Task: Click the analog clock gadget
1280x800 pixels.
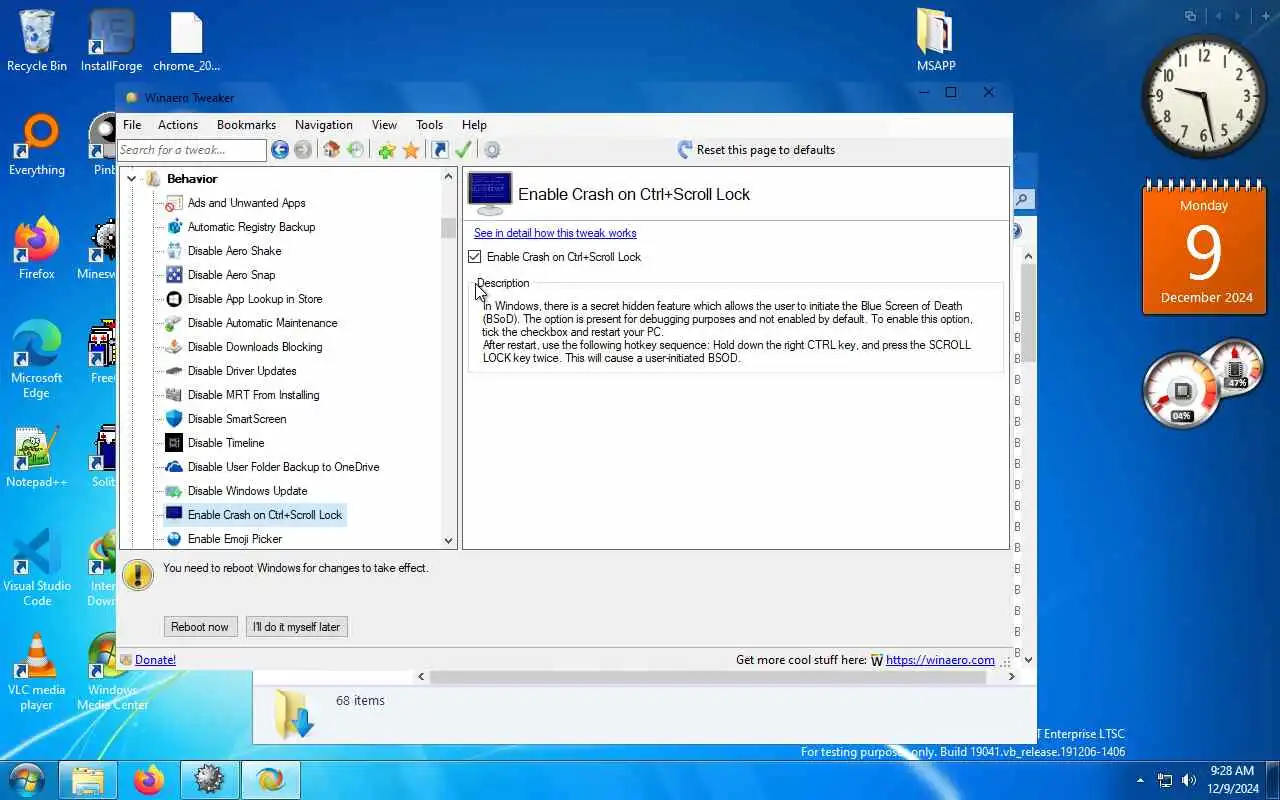Action: pos(1204,95)
